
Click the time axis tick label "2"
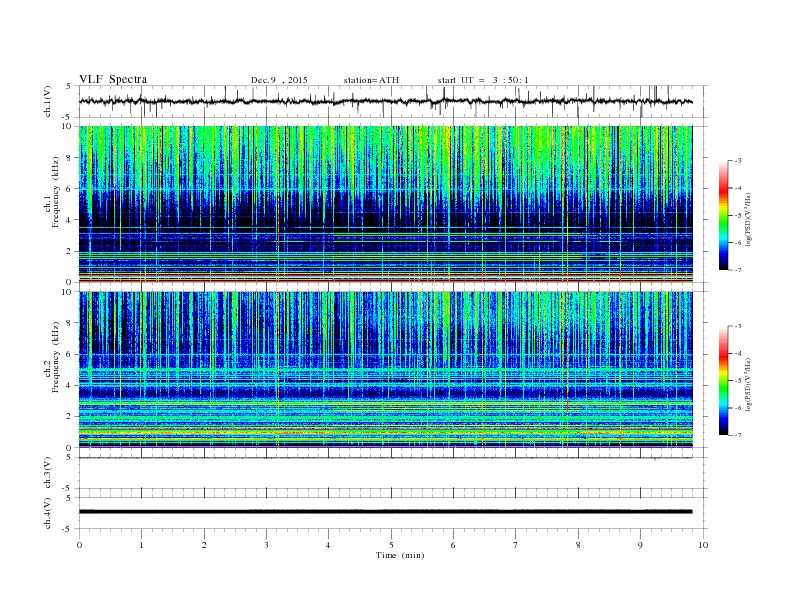(x=204, y=545)
